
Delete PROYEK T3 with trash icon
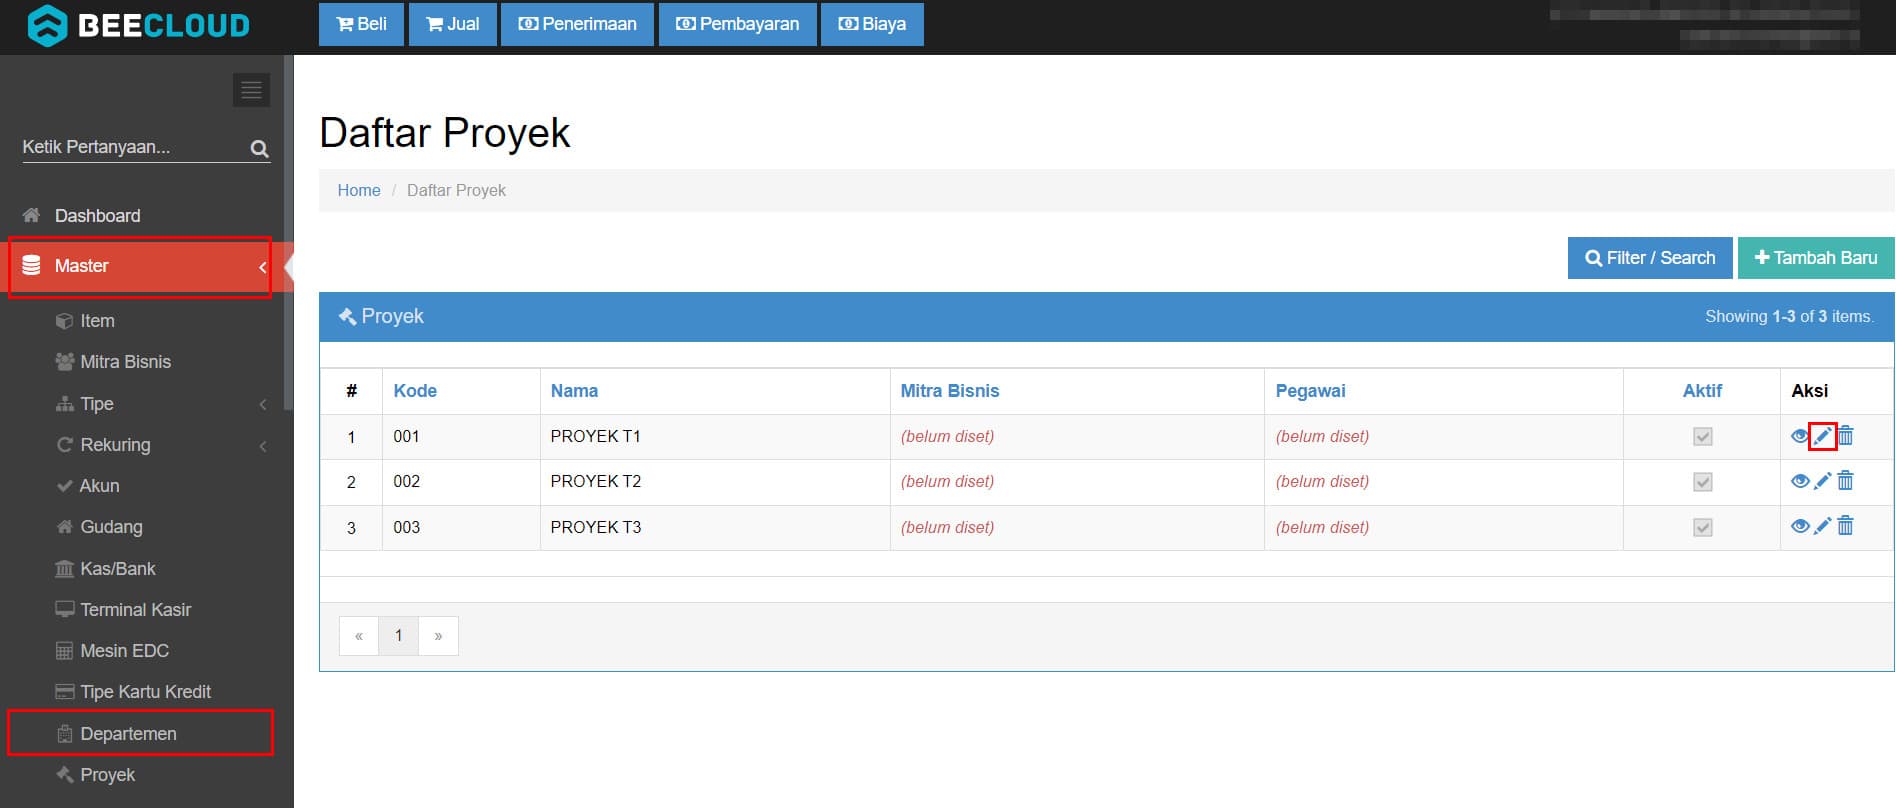coord(1846,526)
